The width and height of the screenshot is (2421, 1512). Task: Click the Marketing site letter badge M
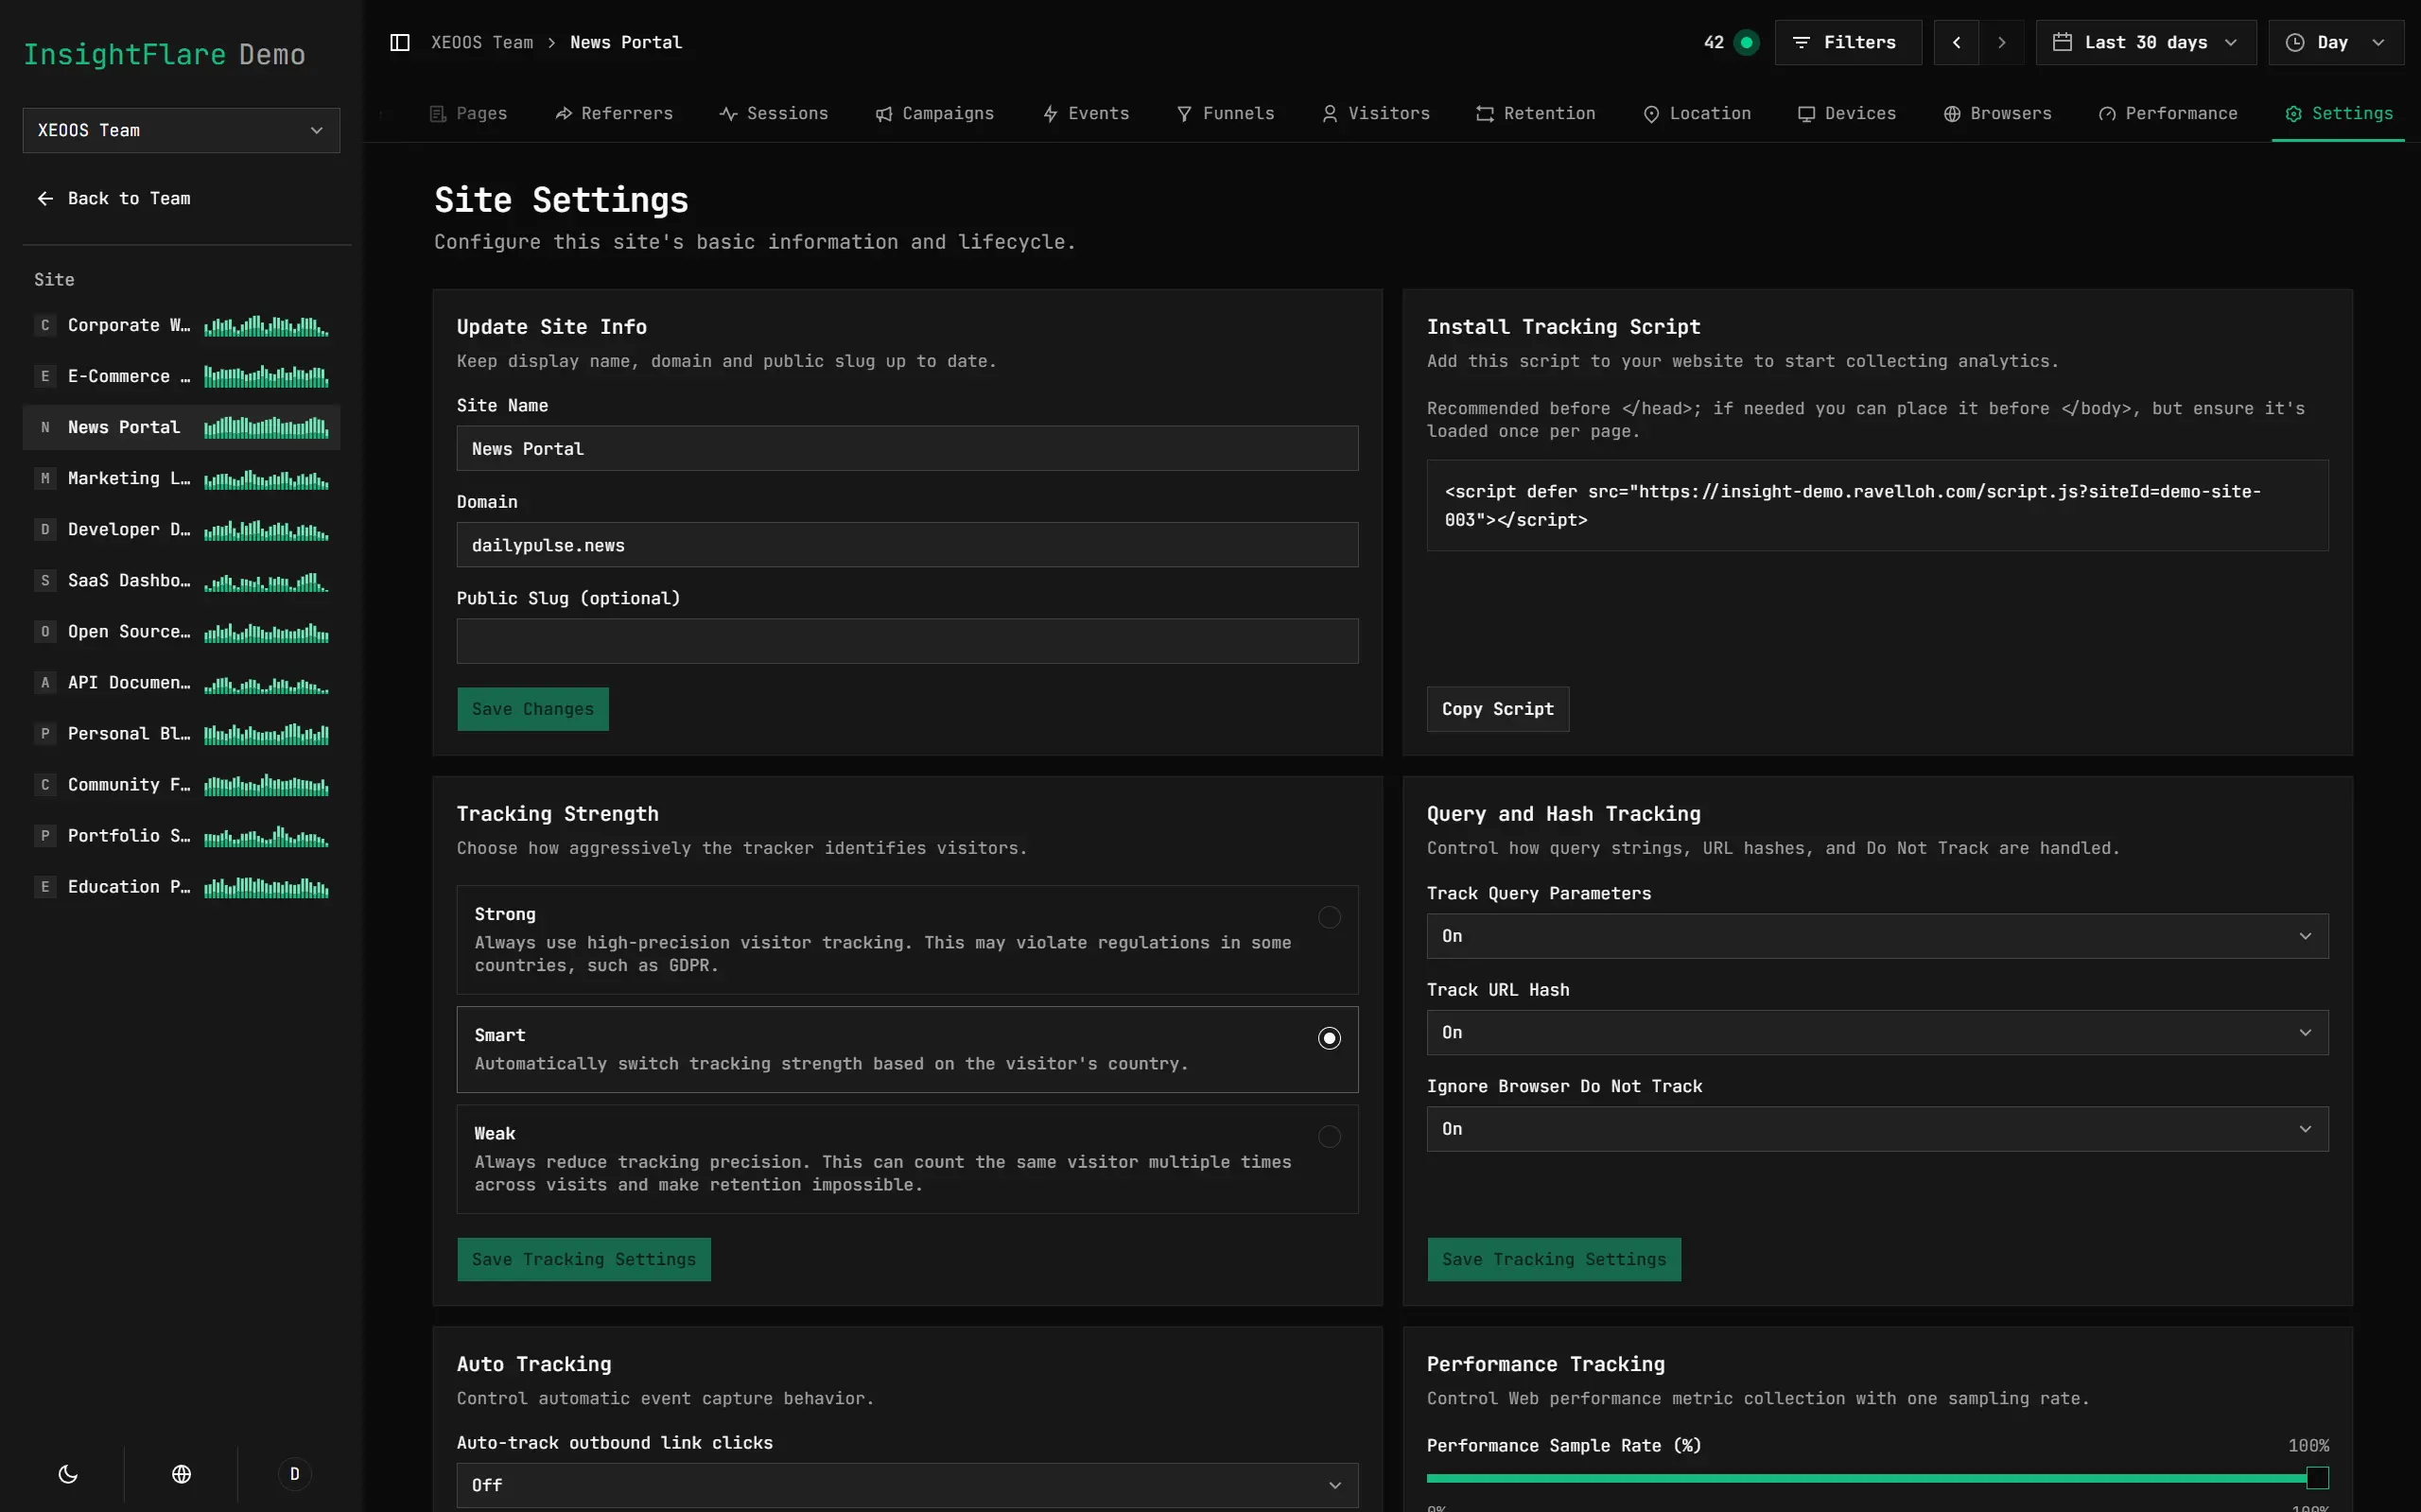coord(45,478)
